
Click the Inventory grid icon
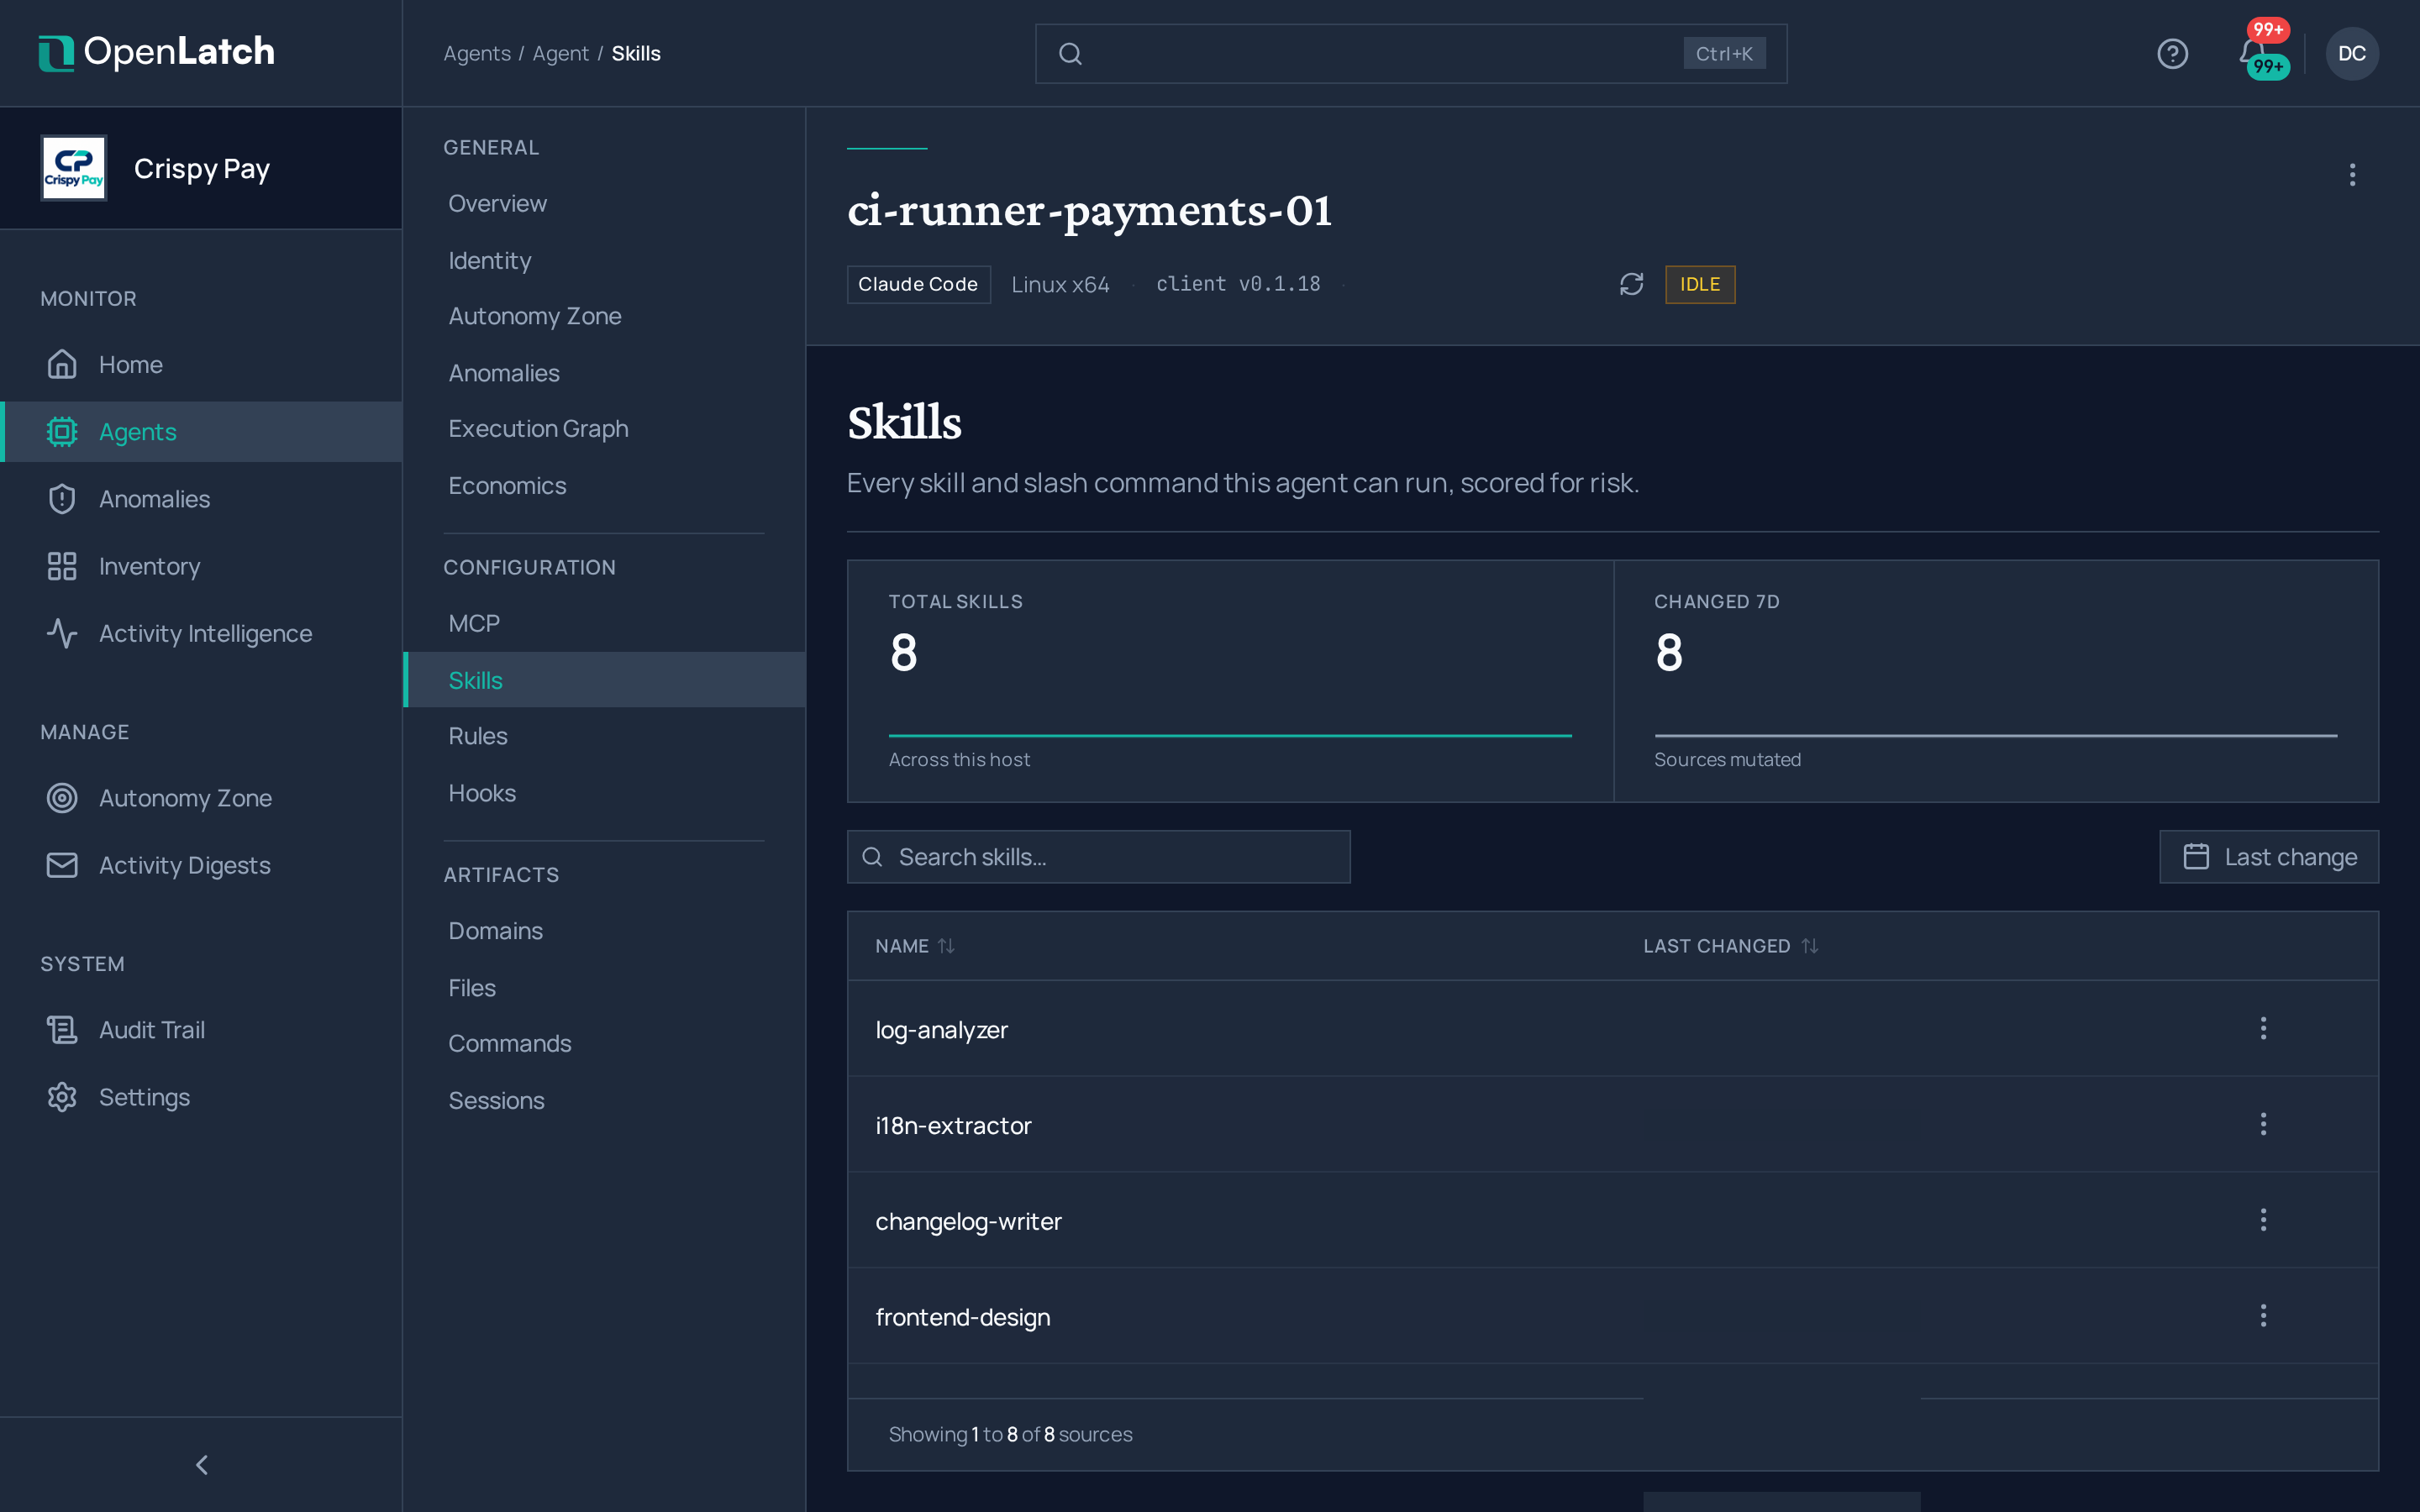point(62,565)
